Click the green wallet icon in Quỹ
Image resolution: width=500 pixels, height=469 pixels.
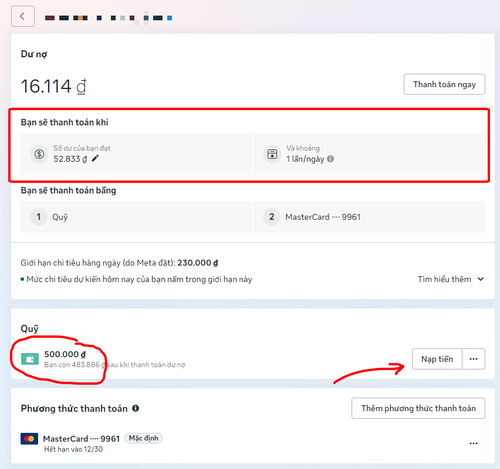30,359
